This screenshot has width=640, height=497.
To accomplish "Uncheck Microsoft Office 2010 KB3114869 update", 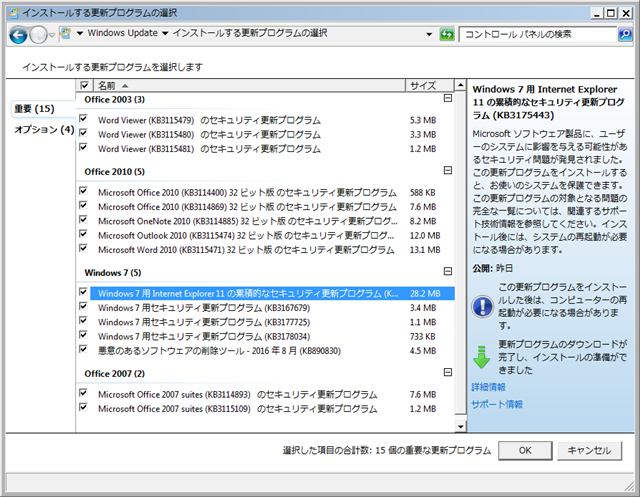I will point(83,205).
